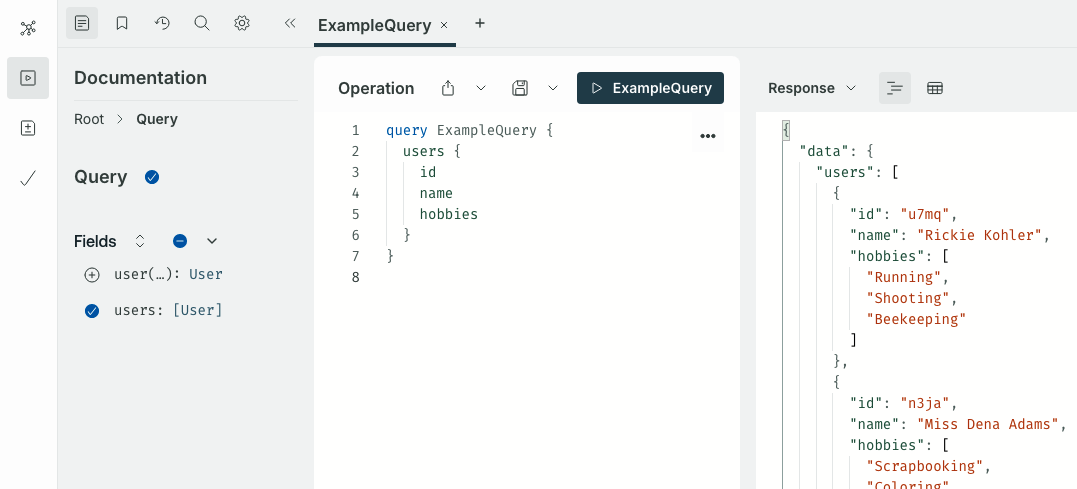This screenshot has width=1077, height=489.
Task: Click the save operation icon
Action: (x=520, y=88)
